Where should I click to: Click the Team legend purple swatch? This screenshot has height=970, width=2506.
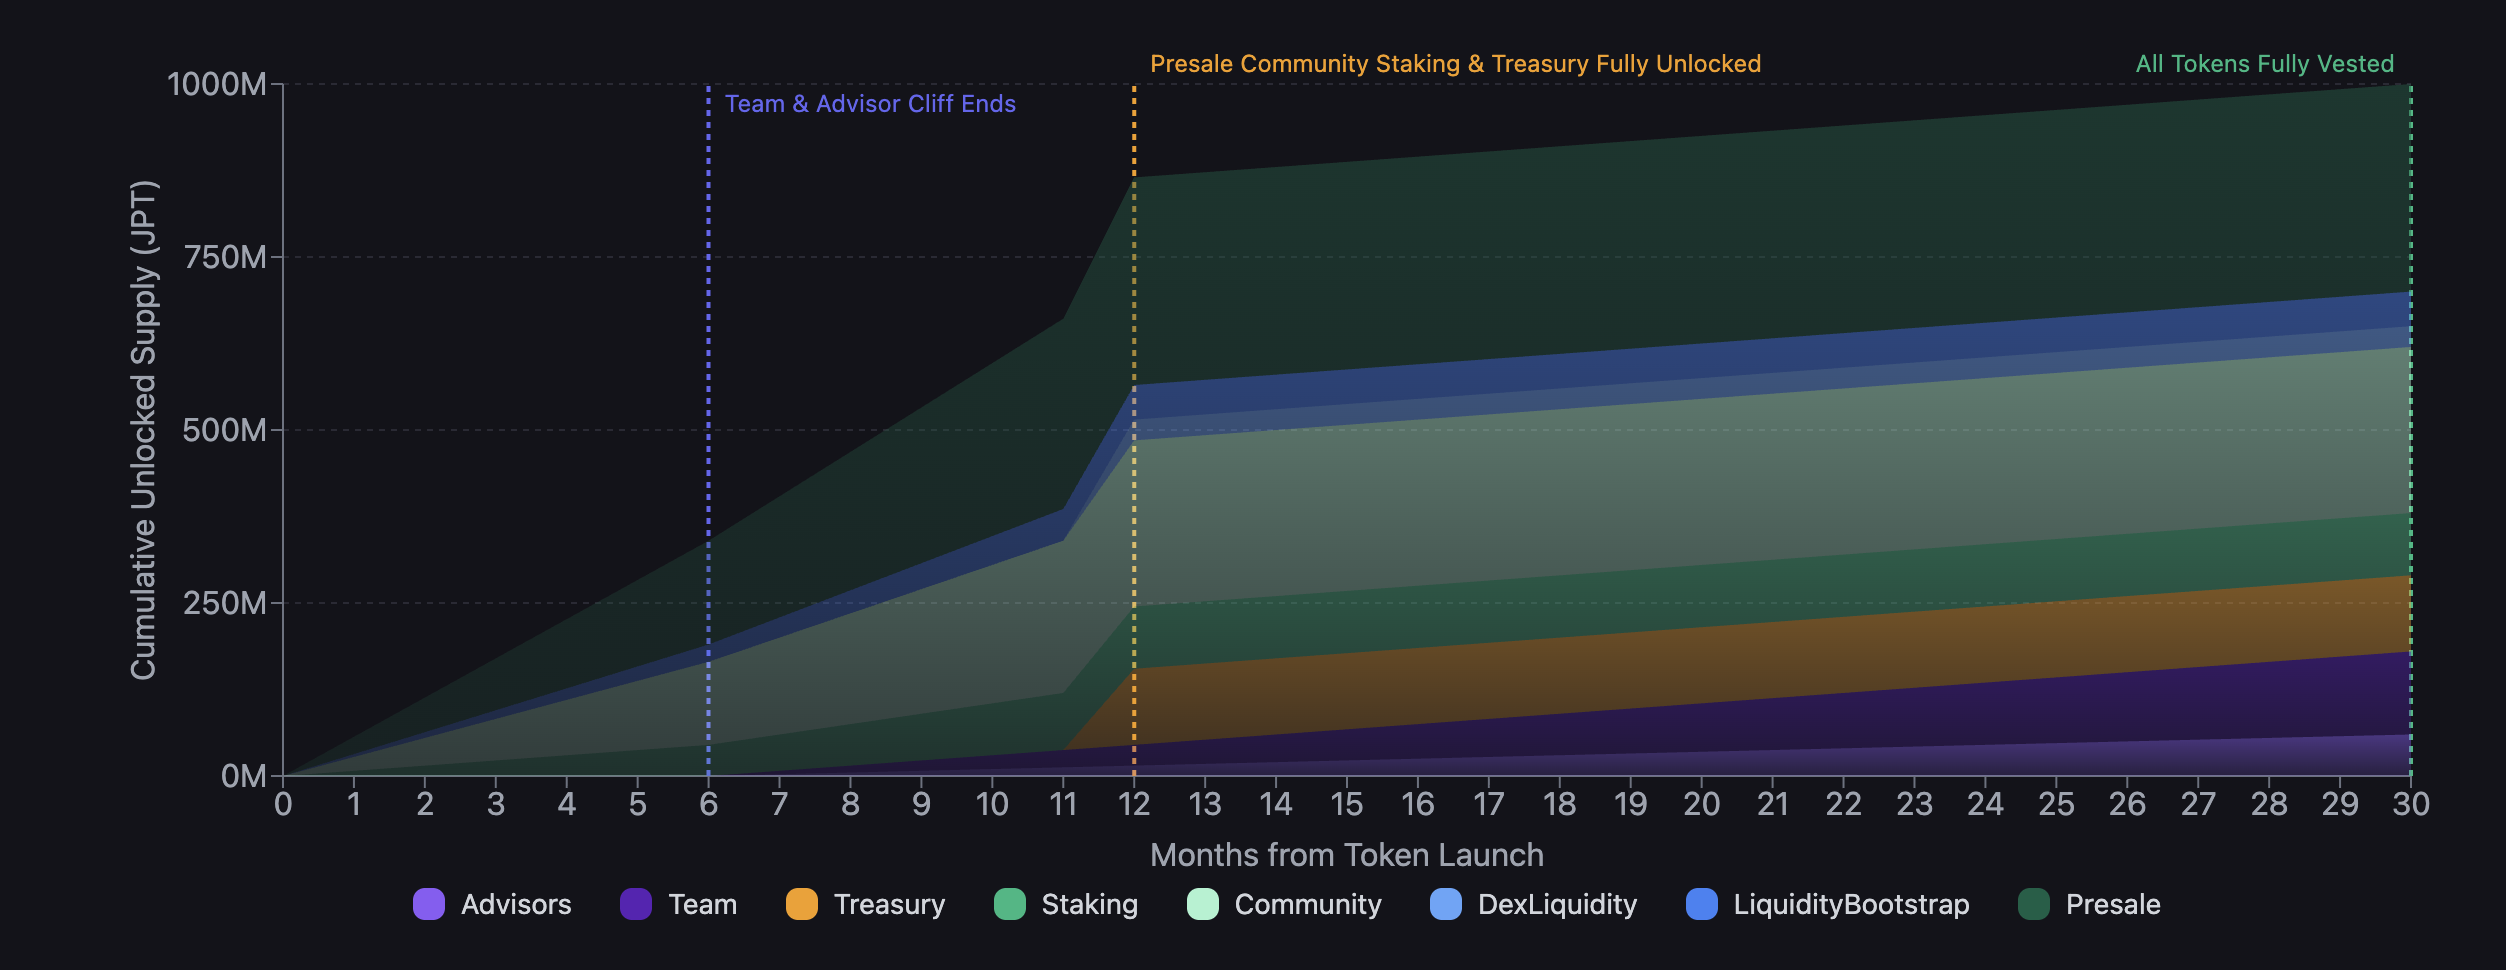click(x=636, y=904)
